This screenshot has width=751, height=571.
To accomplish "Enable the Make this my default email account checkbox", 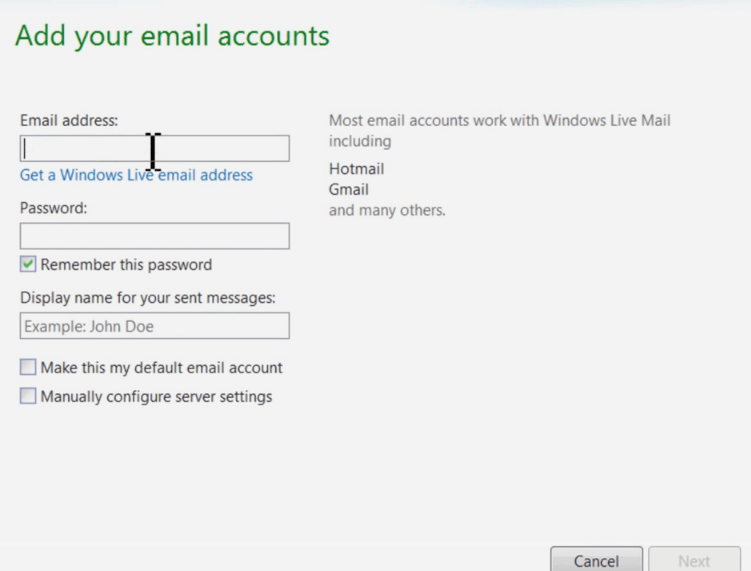I will 28,367.
